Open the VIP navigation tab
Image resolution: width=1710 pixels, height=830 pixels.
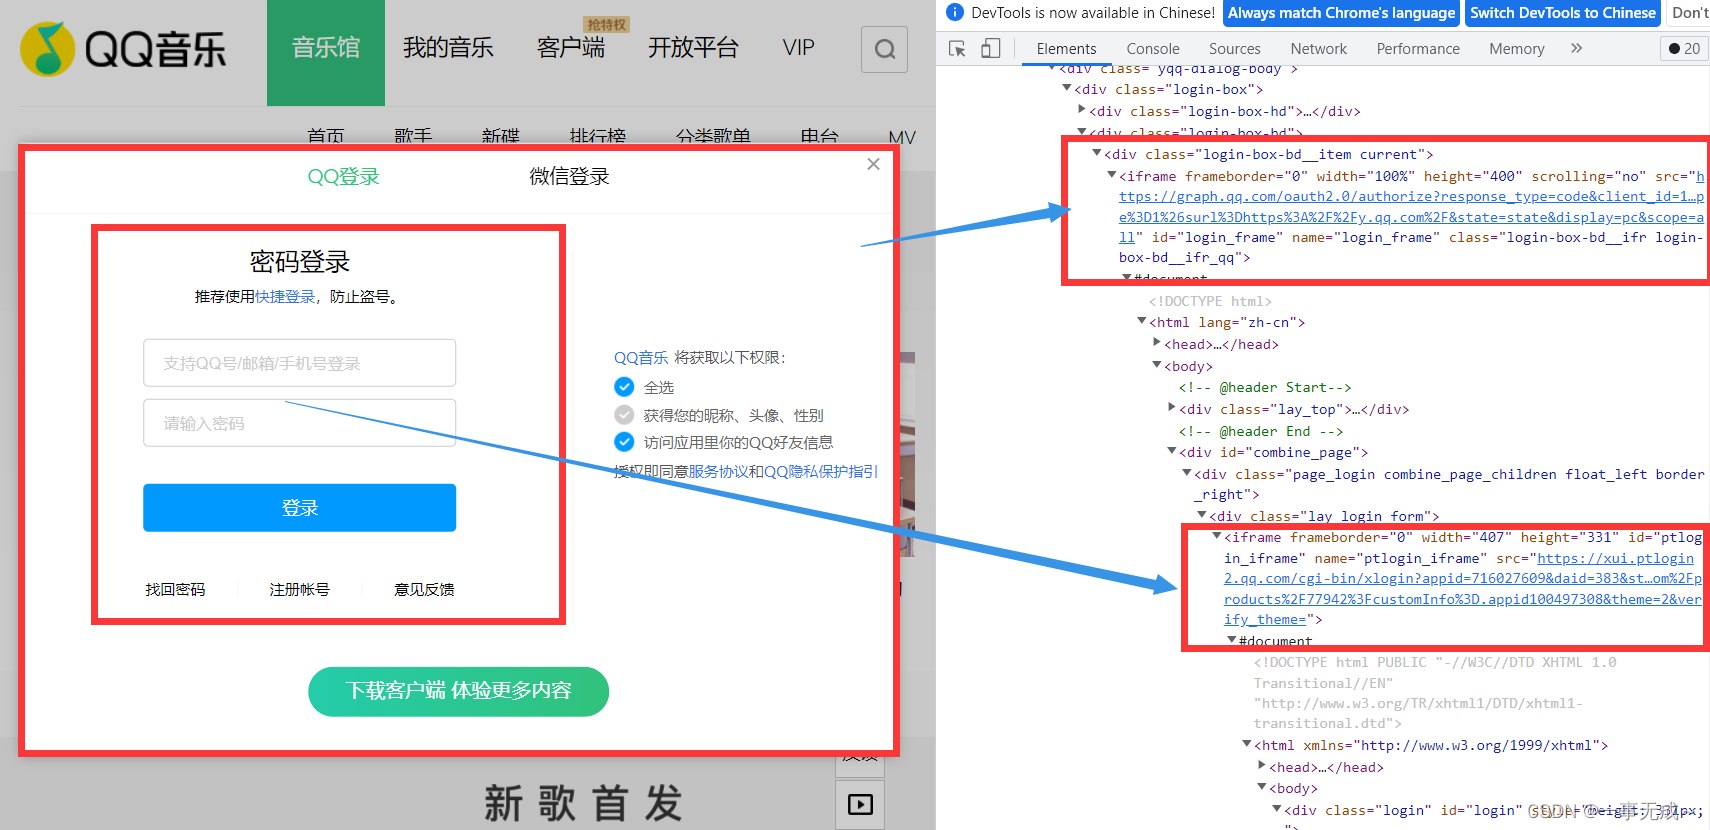pos(798,48)
